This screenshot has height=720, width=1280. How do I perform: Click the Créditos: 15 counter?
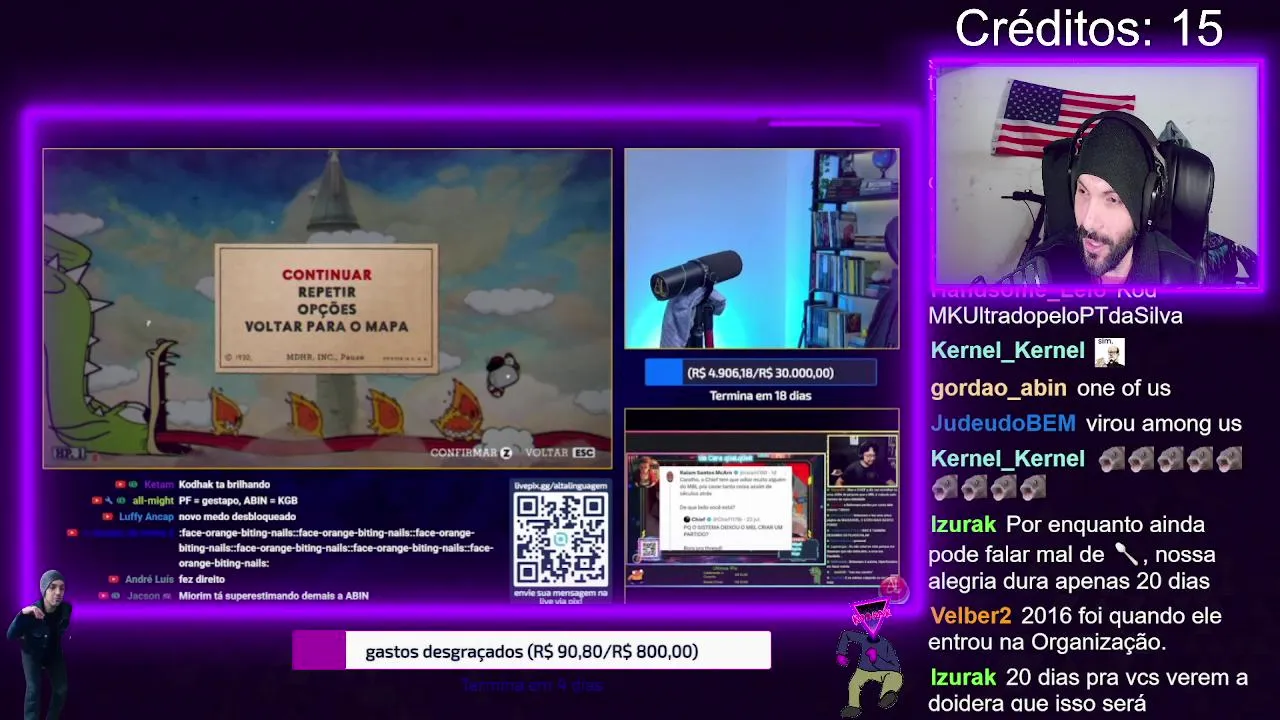(1089, 28)
